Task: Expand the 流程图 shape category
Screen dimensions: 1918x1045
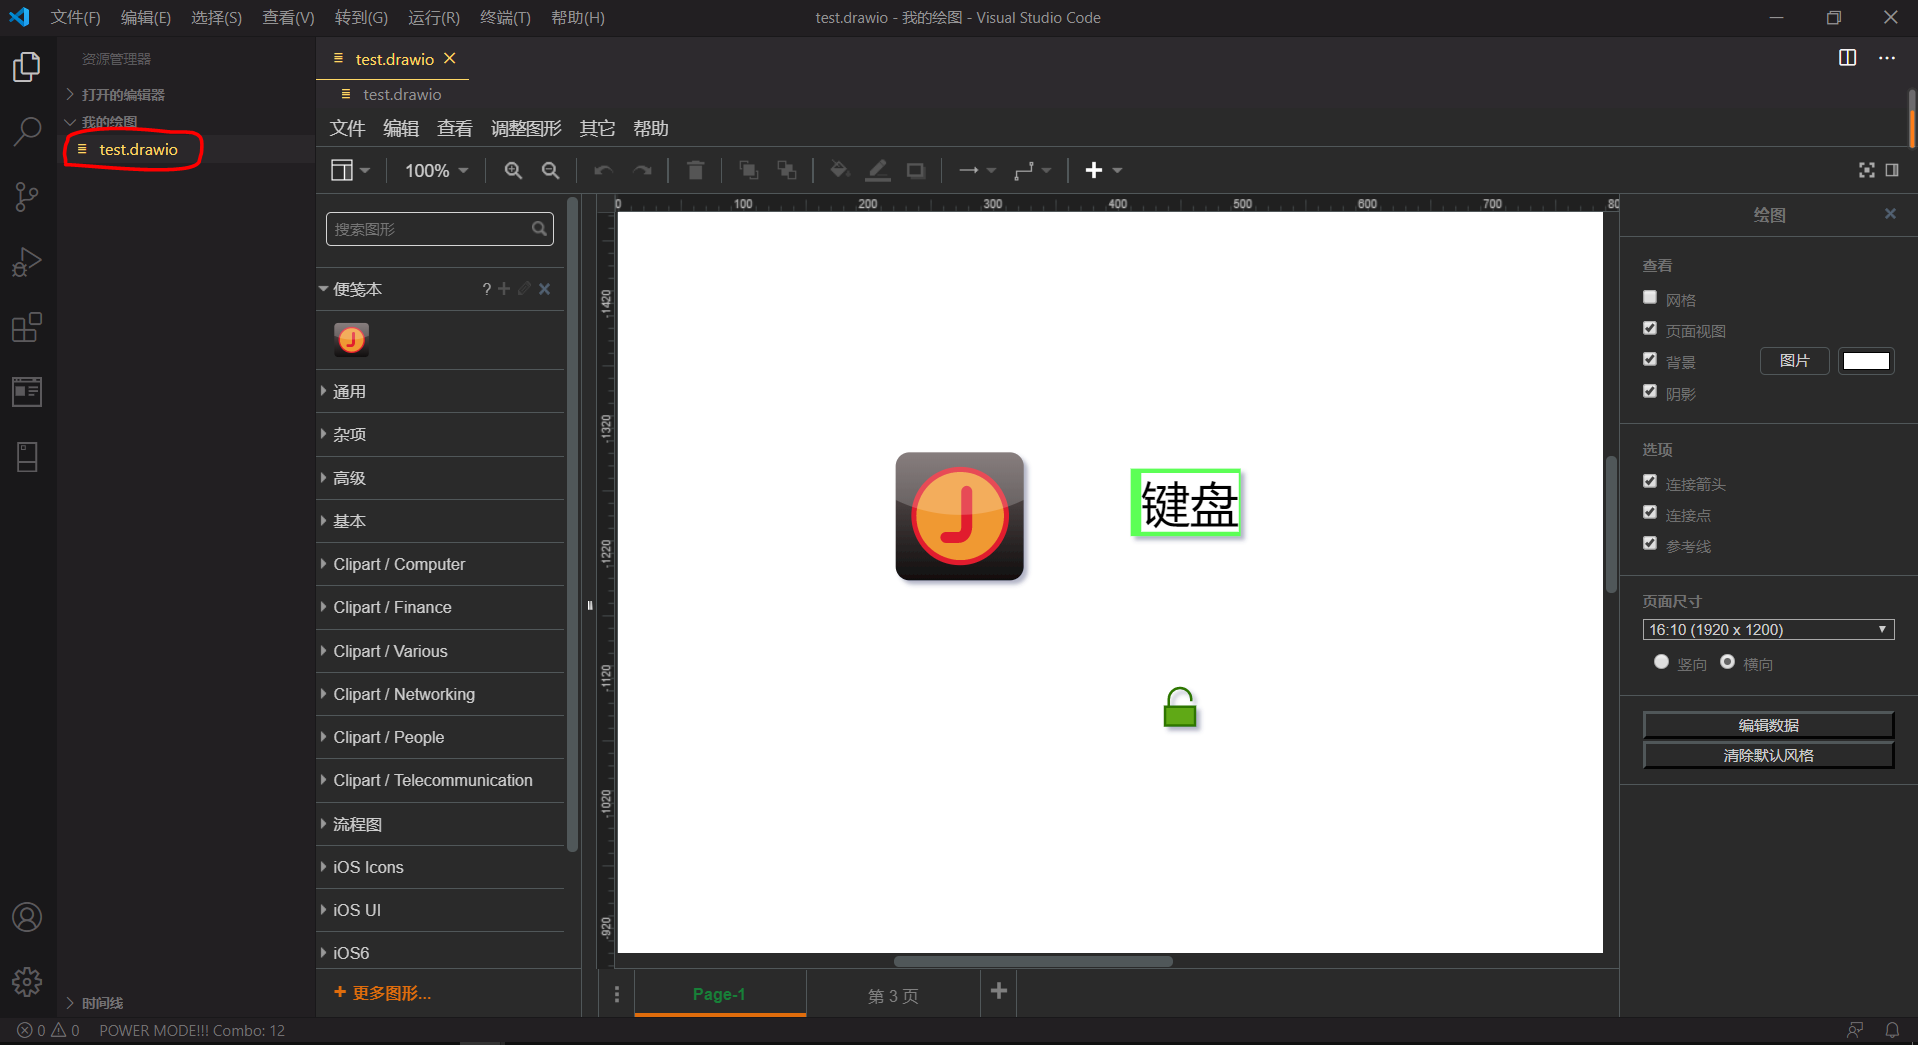Action: point(440,824)
